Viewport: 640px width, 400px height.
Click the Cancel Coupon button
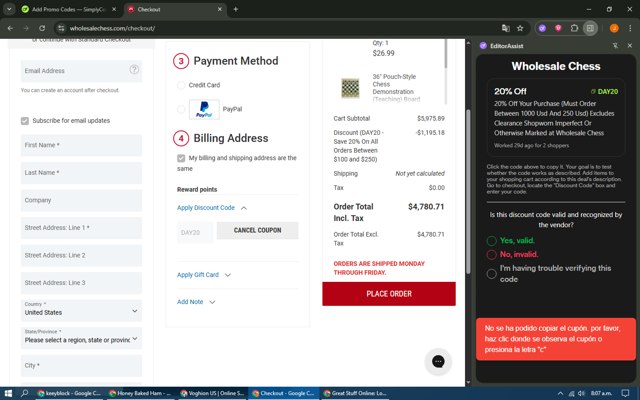[258, 231]
